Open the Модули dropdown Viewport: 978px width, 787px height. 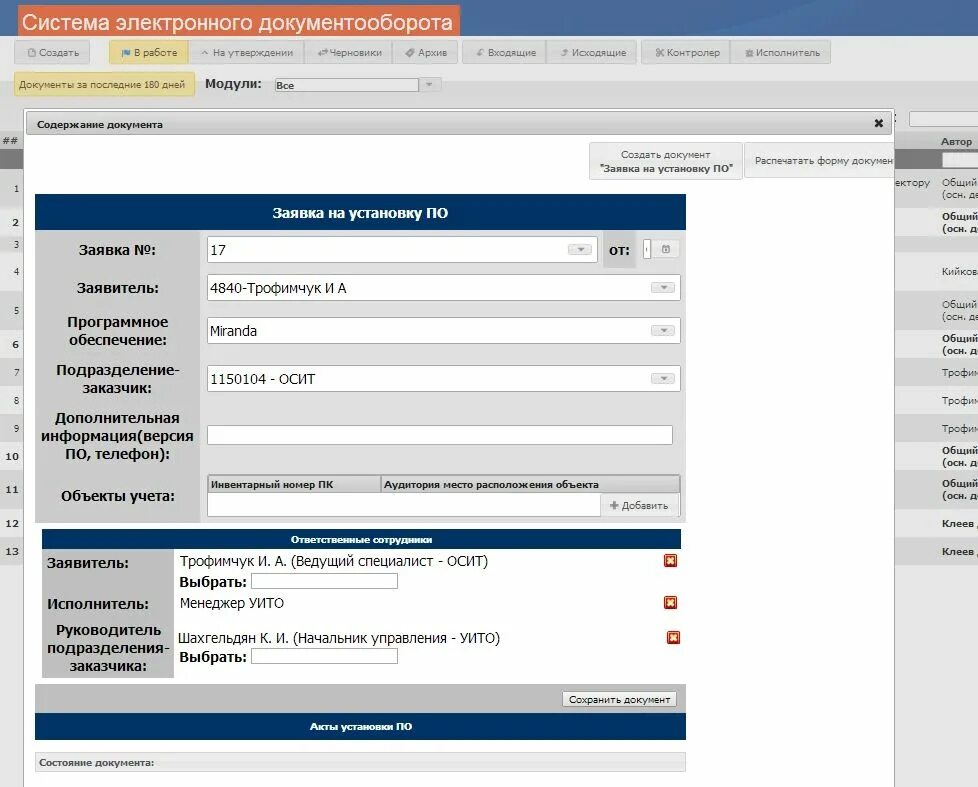tap(430, 84)
